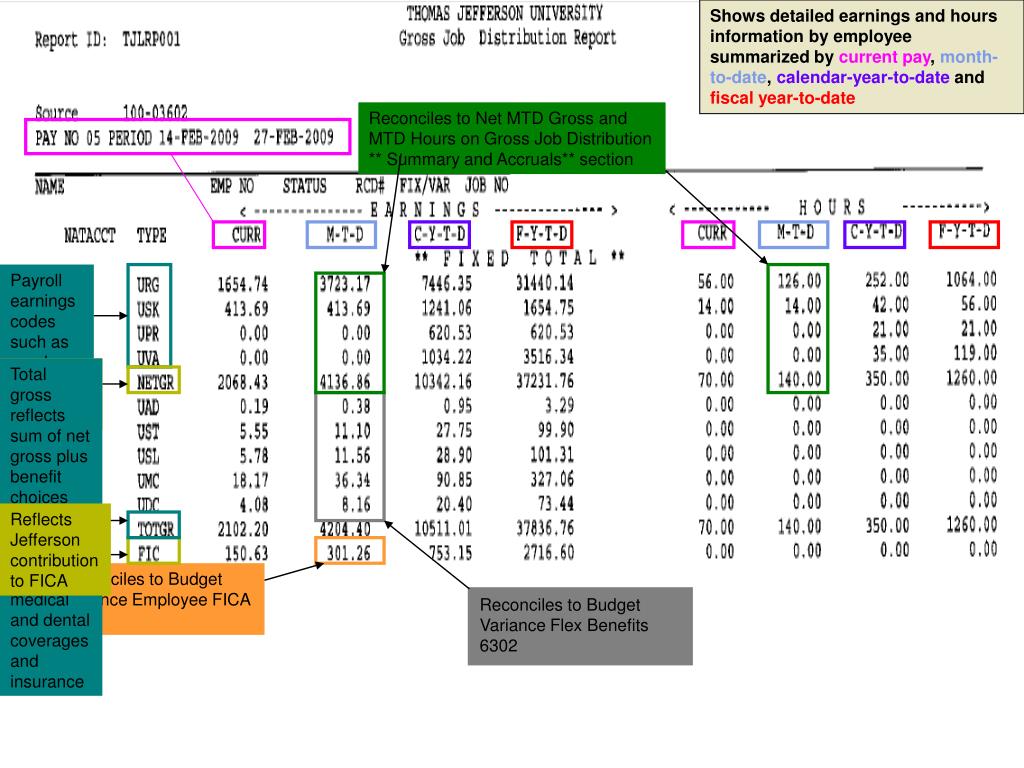Click the STATUS column header

304,186
